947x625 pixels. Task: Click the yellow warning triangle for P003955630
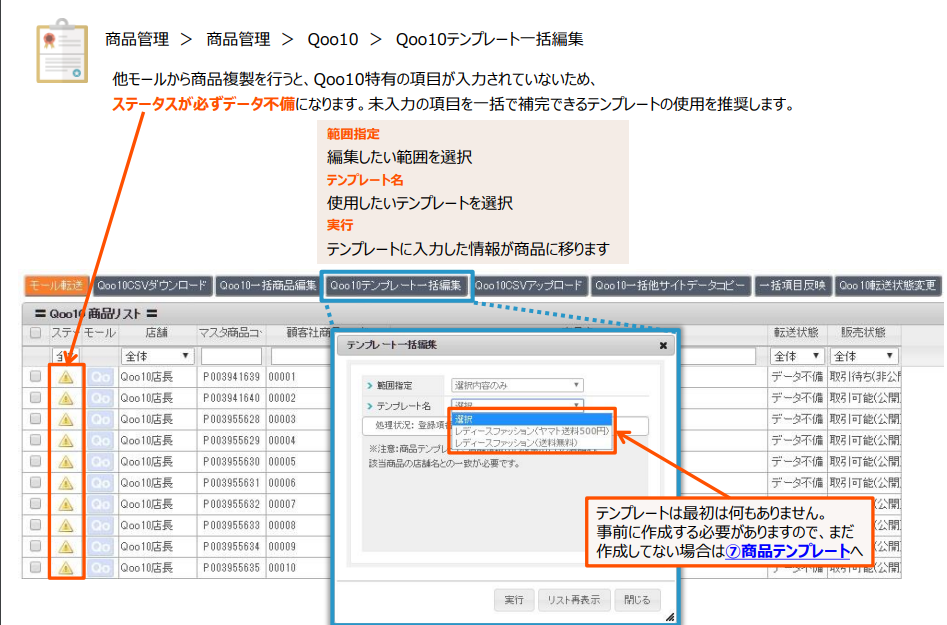66,462
